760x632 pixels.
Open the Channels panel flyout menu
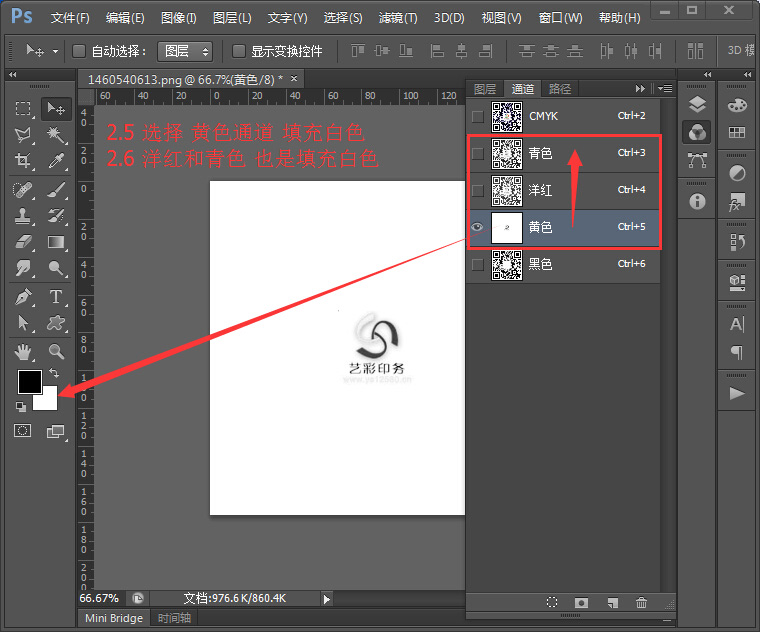coord(665,88)
